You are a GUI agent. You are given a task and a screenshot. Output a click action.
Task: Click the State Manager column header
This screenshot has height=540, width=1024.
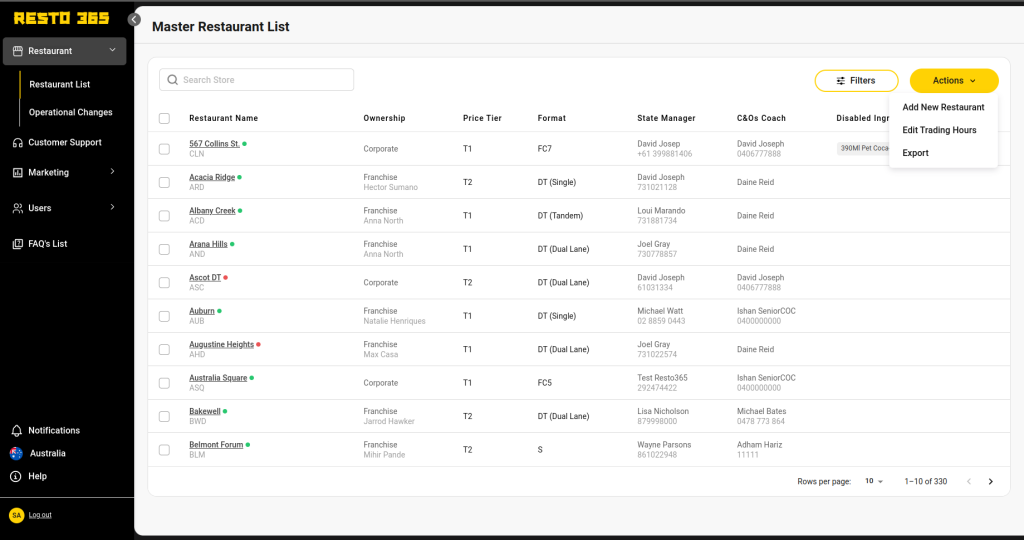pos(666,118)
